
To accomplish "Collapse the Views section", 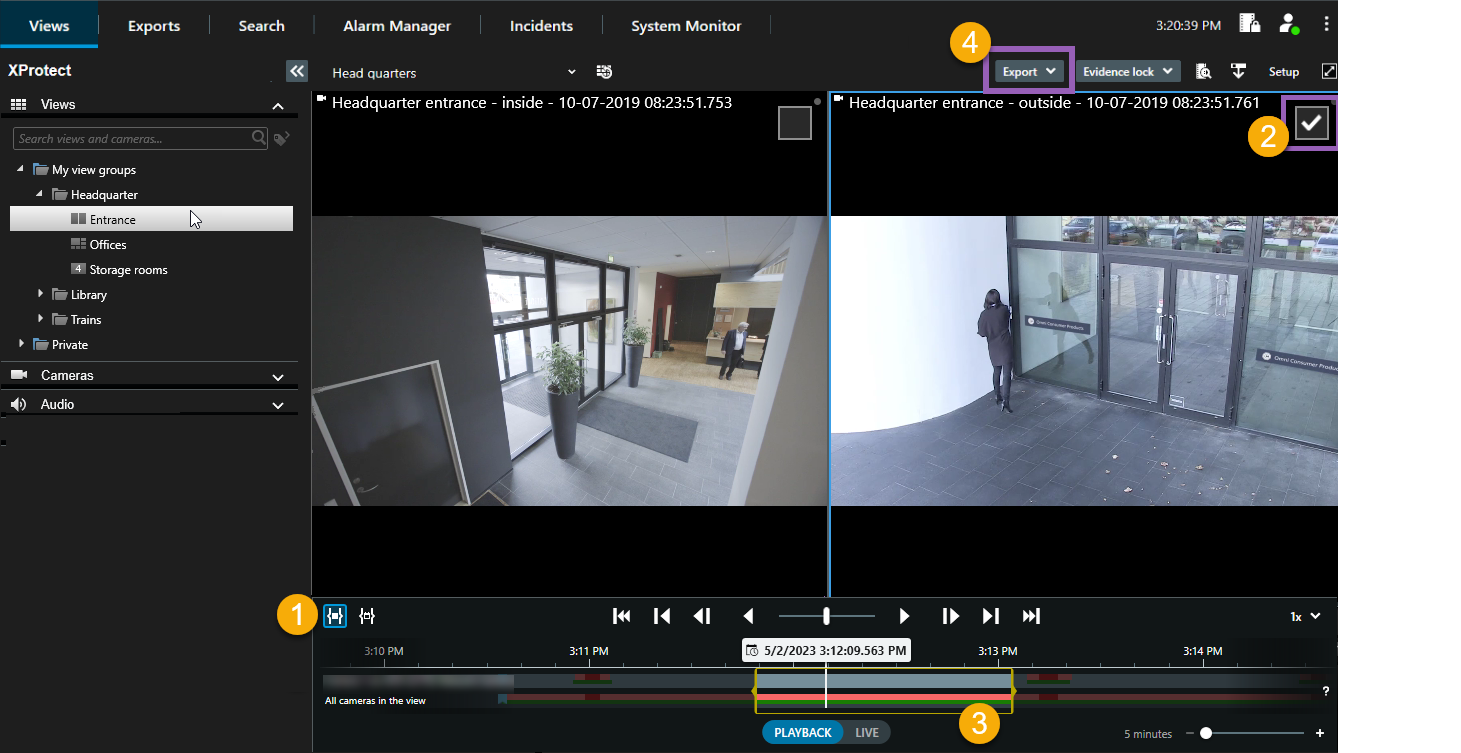I will click(x=278, y=105).
